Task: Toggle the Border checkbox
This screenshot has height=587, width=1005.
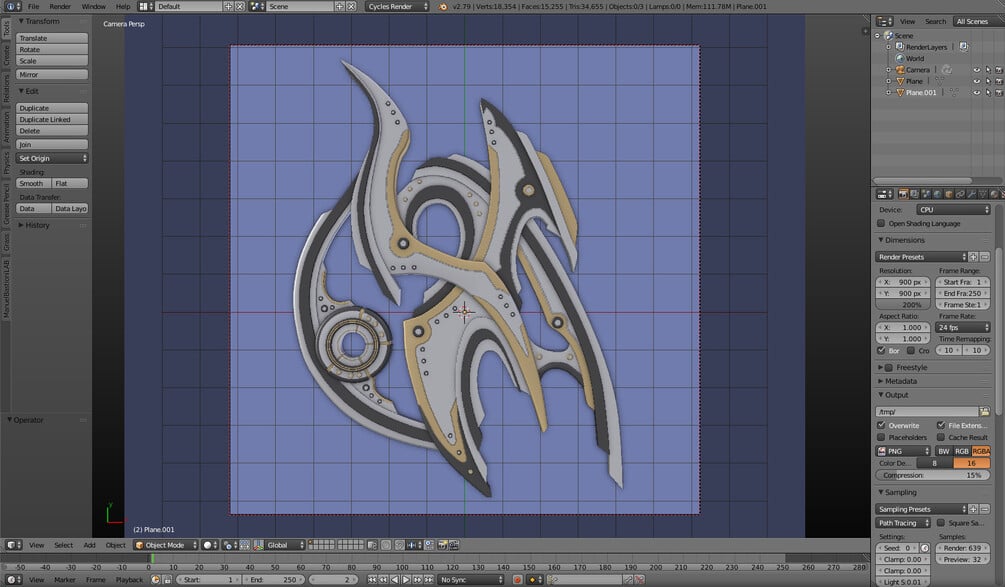Action: tap(881, 351)
